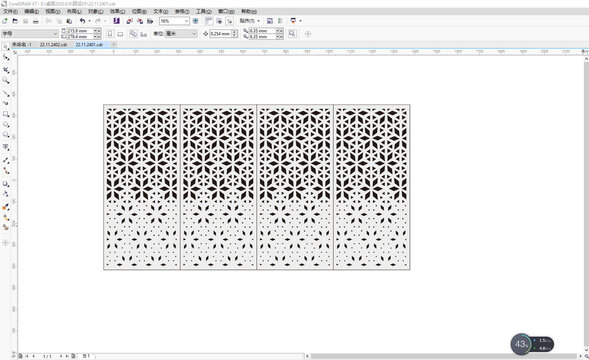Click the Print icon

pos(36,21)
